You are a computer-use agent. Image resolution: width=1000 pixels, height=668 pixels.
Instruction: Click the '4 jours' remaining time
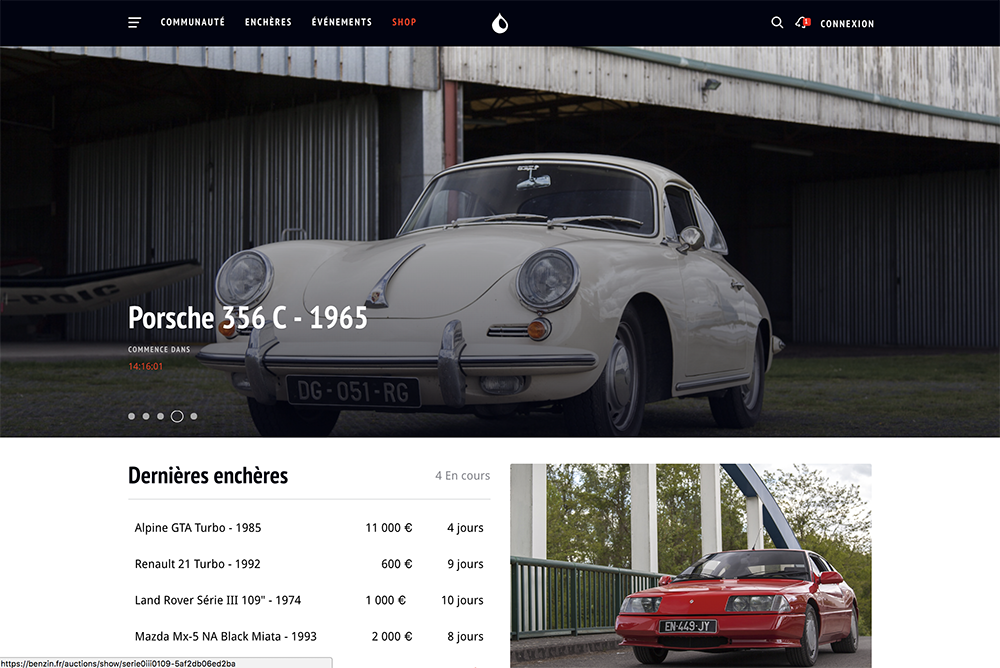tap(466, 528)
